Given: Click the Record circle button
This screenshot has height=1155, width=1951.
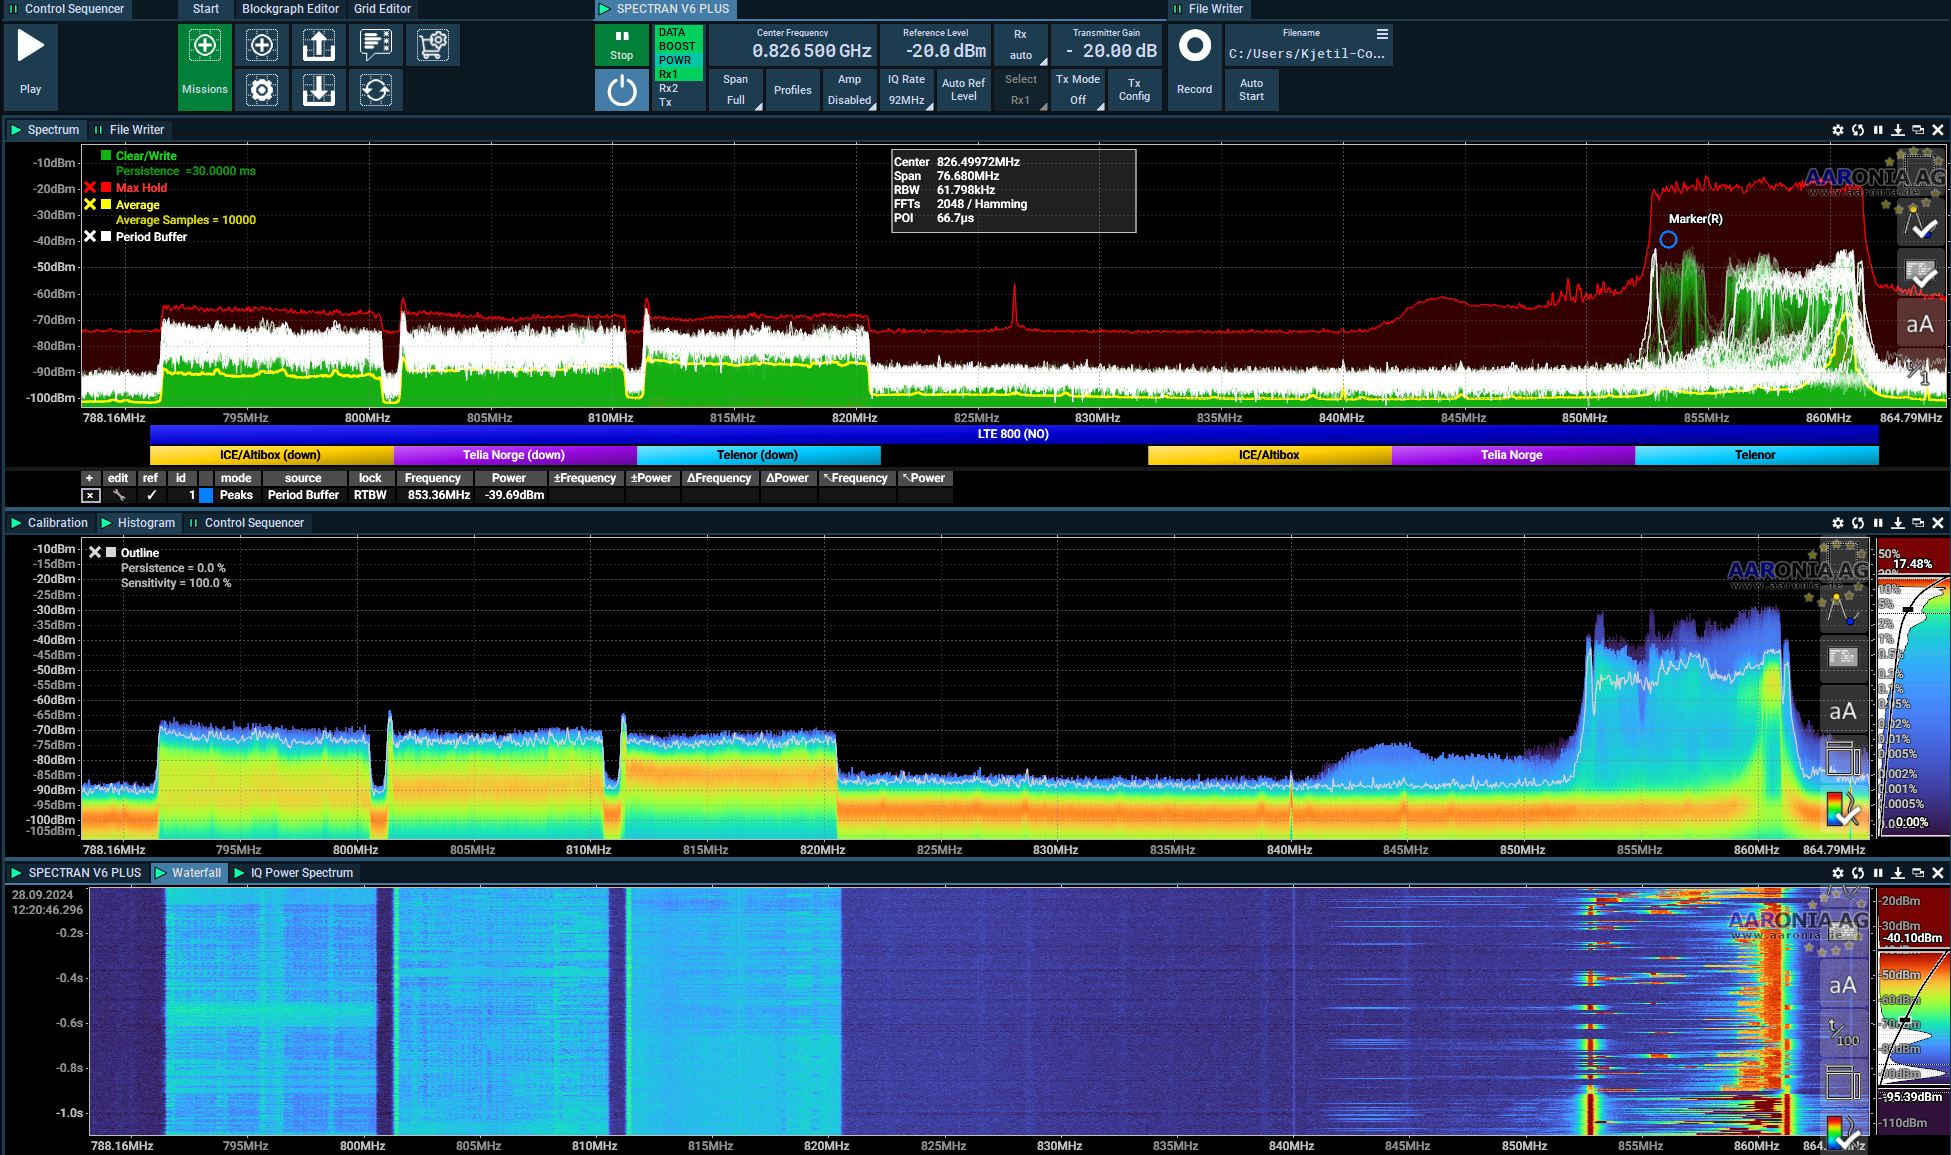Looking at the screenshot, I should coord(1194,47).
